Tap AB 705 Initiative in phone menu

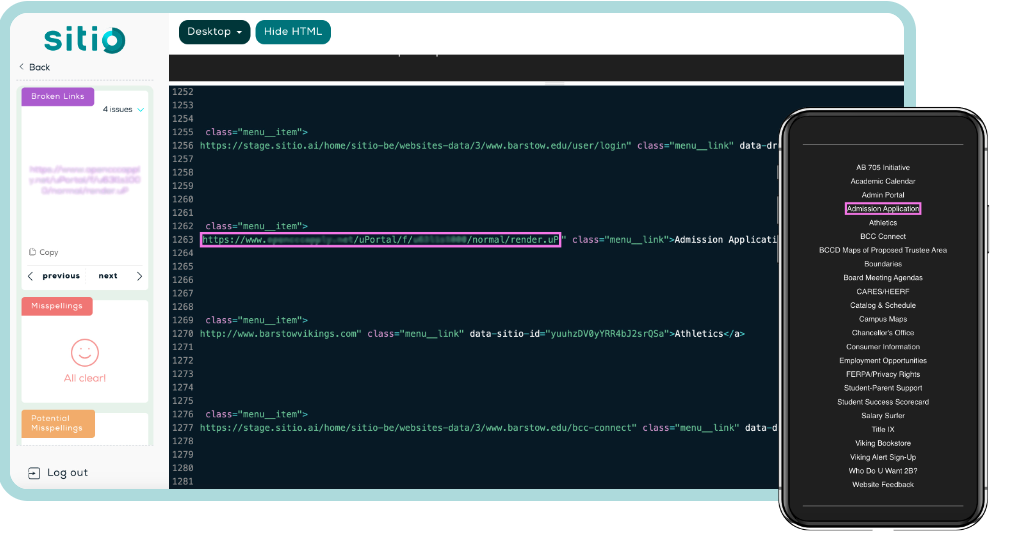[883, 168]
